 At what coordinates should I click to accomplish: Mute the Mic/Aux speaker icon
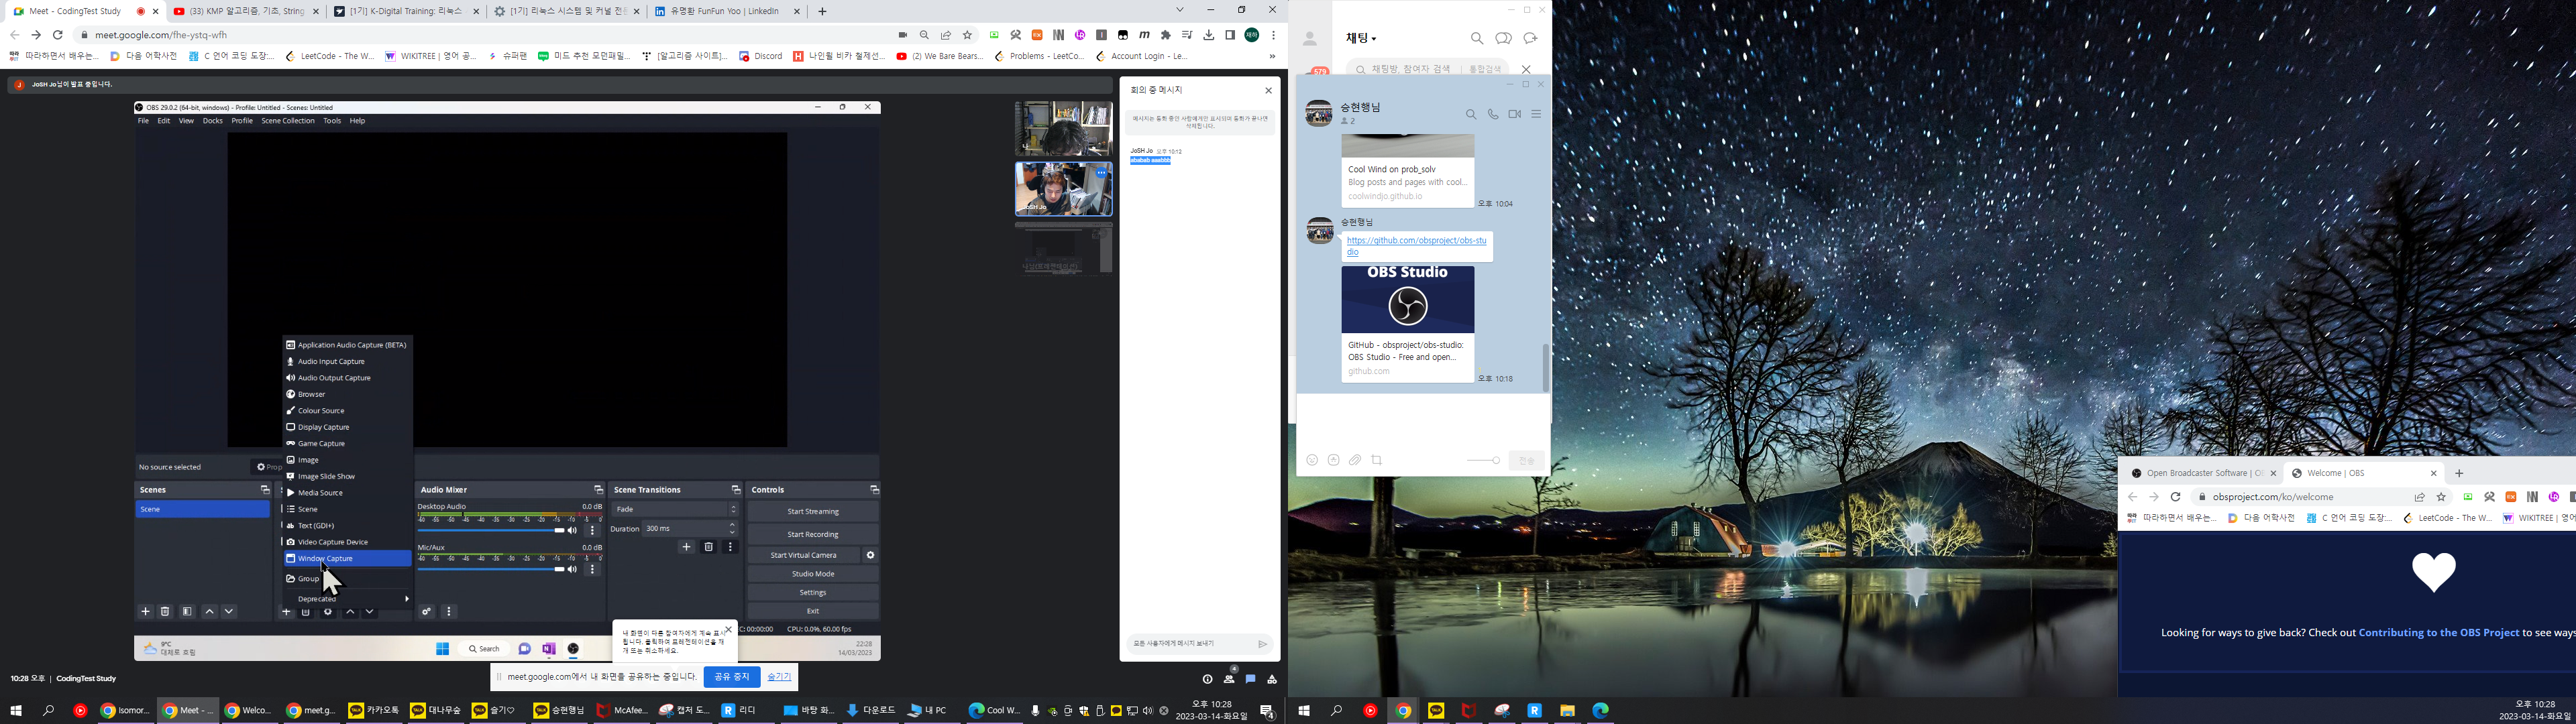click(x=572, y=569)
